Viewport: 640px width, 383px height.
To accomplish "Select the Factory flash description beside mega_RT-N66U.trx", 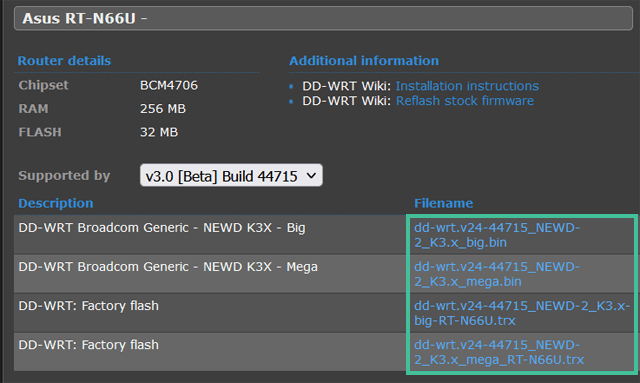I will tap(88, 345).
